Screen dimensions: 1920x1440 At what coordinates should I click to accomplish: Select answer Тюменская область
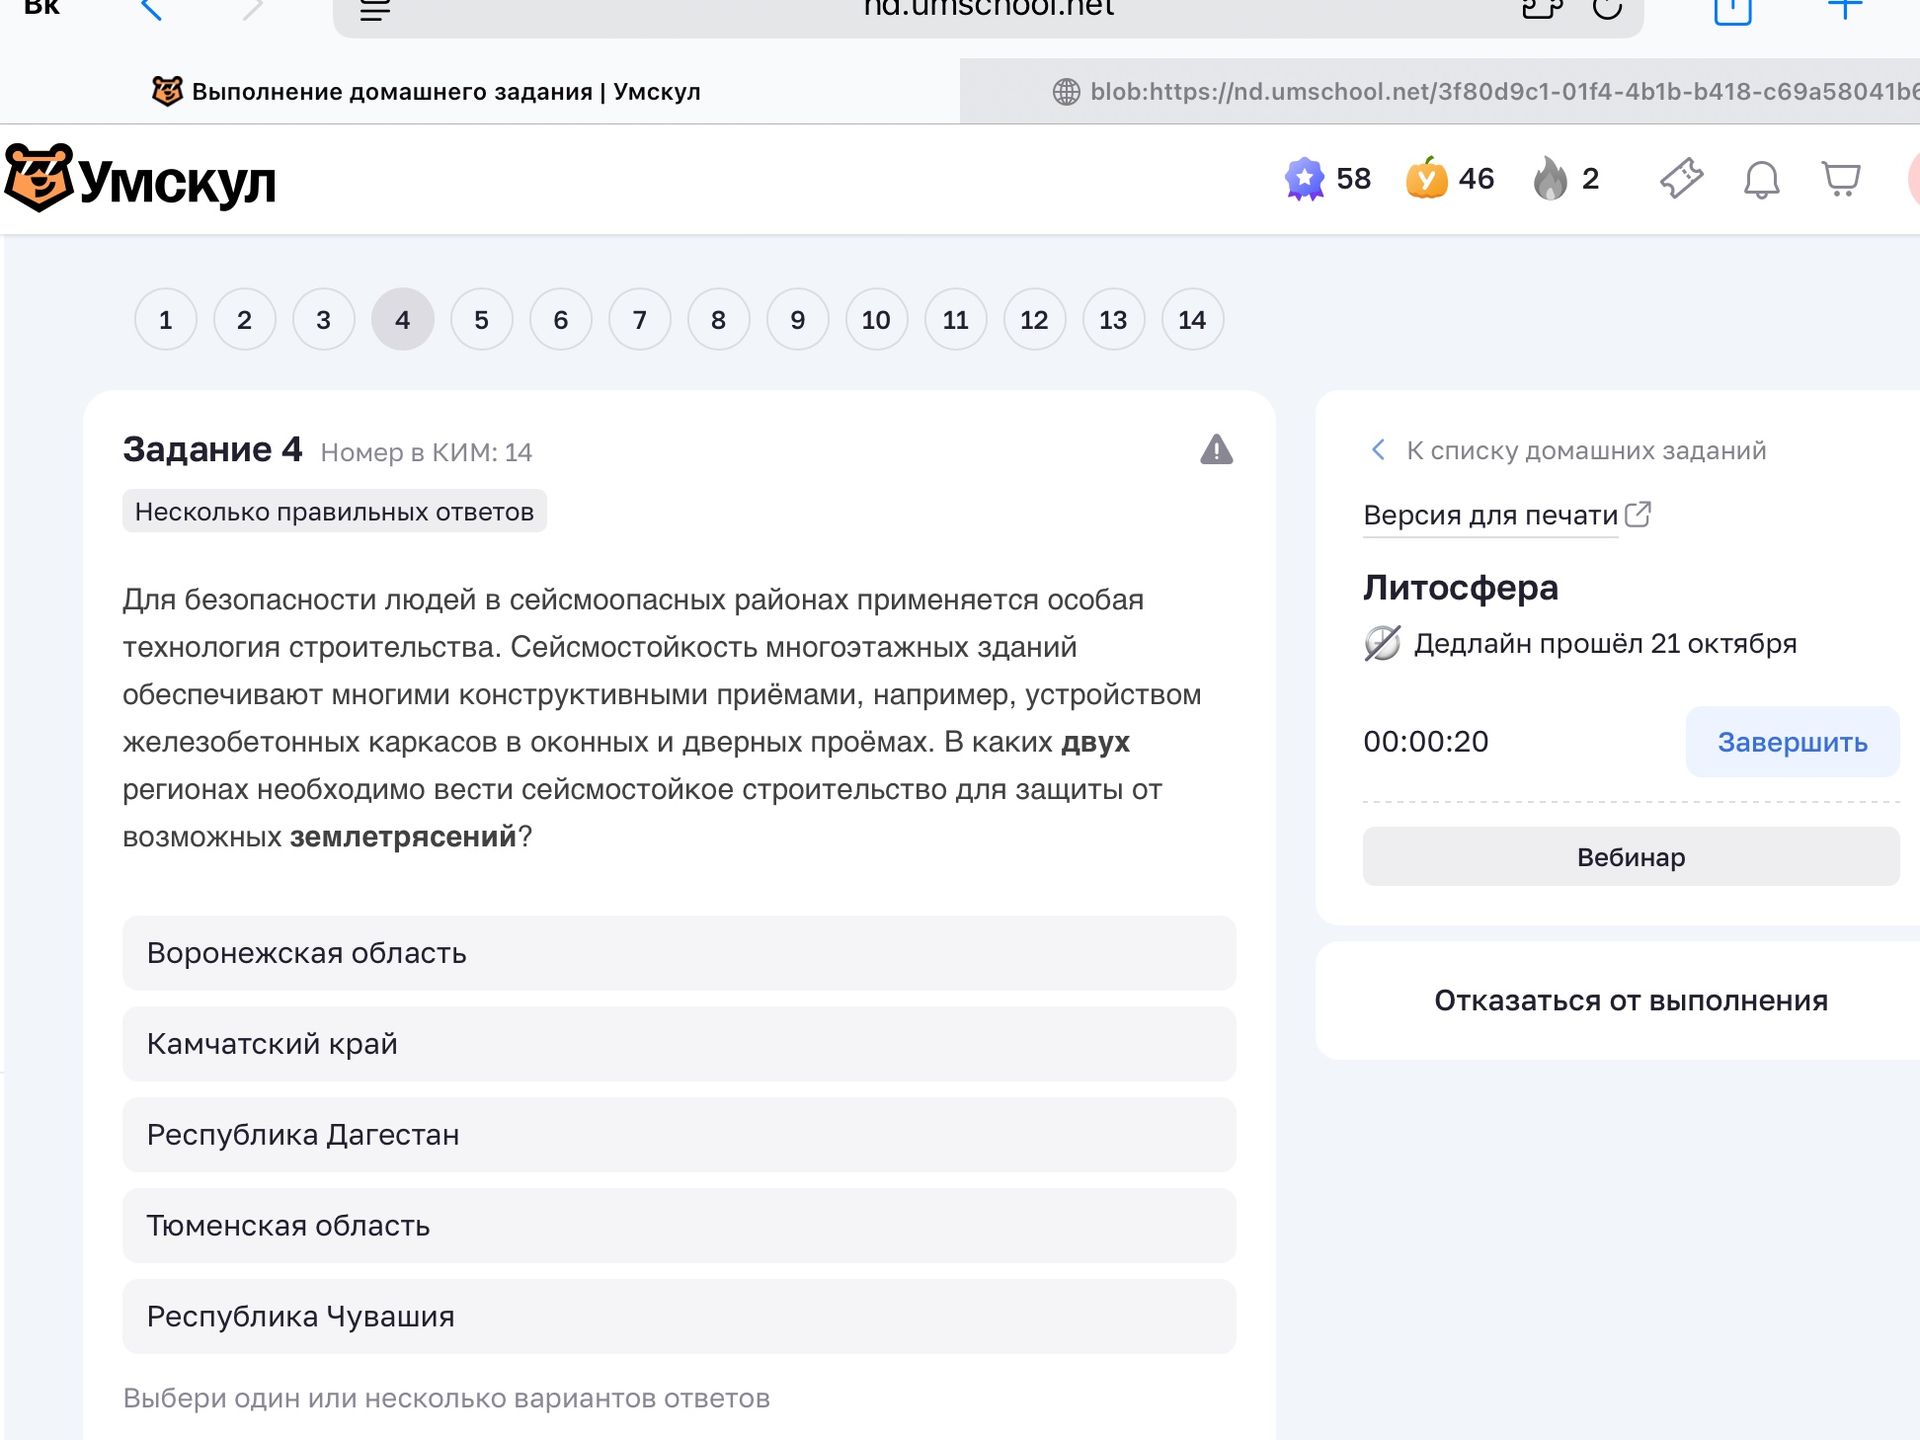[x=679, y=1226]
